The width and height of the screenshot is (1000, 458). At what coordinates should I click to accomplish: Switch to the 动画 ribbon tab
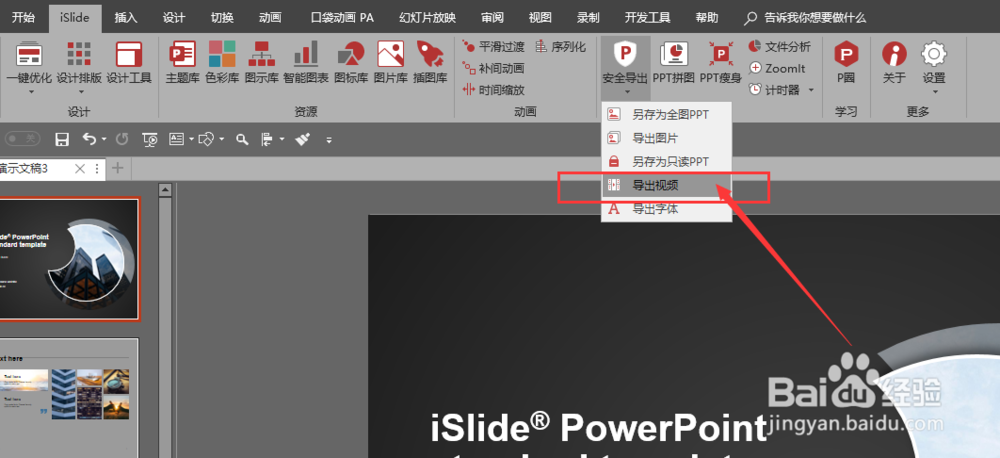point(270,17)
